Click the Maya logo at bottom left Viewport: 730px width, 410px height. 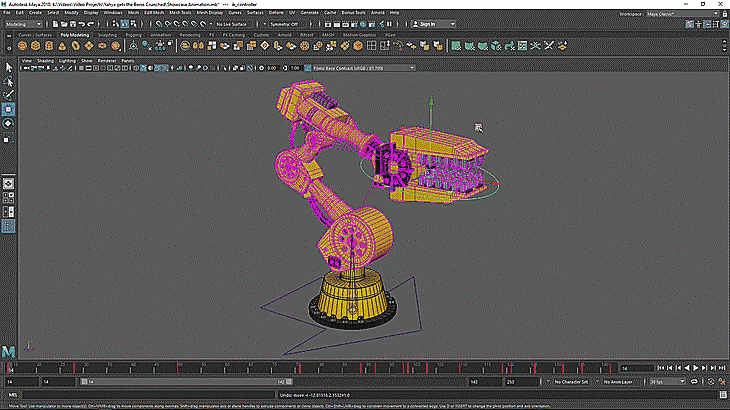(x=8, y=352)
